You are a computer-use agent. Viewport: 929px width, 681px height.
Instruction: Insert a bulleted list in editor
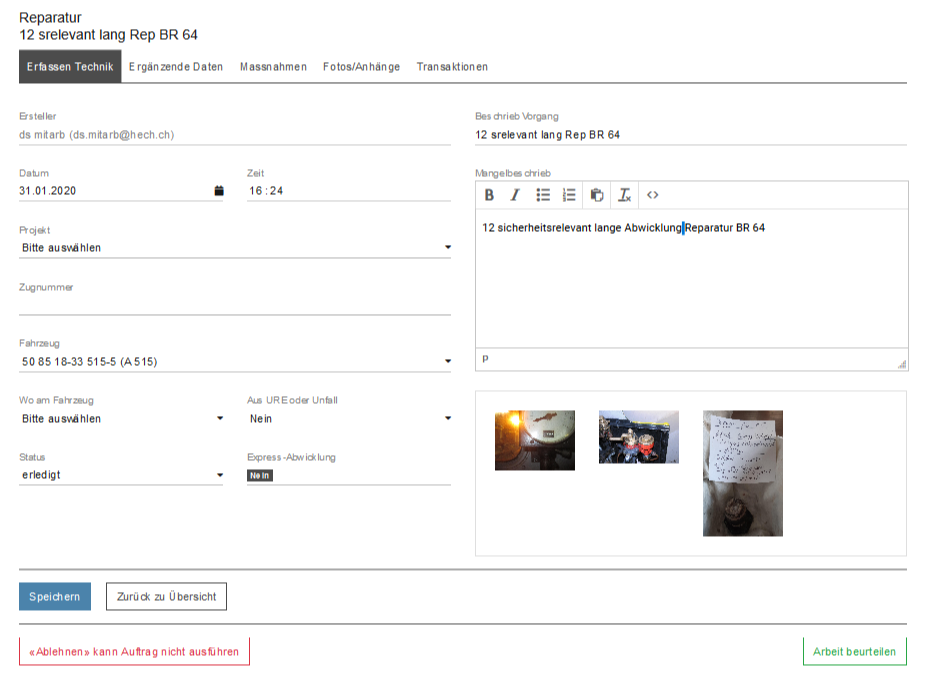click(x=543, y=195)
